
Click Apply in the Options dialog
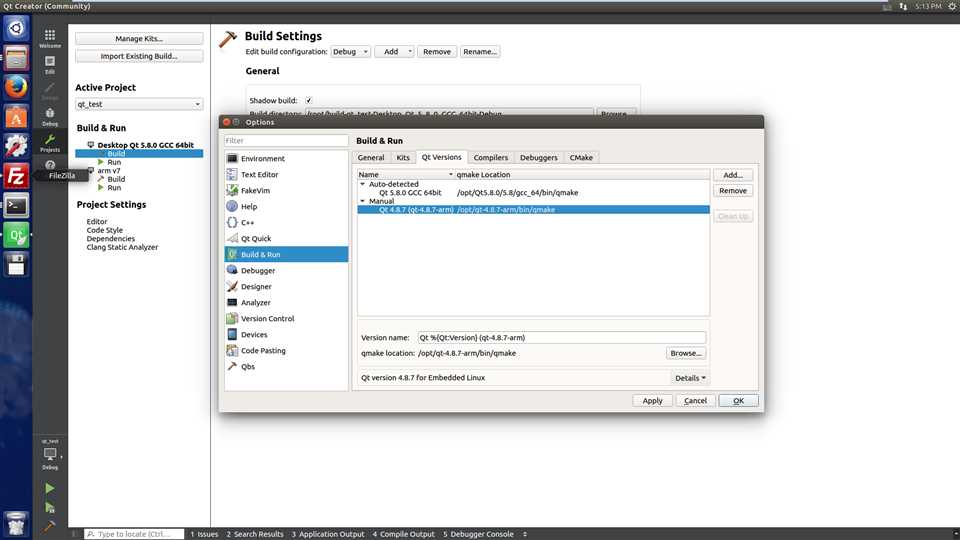coord(652,400)
